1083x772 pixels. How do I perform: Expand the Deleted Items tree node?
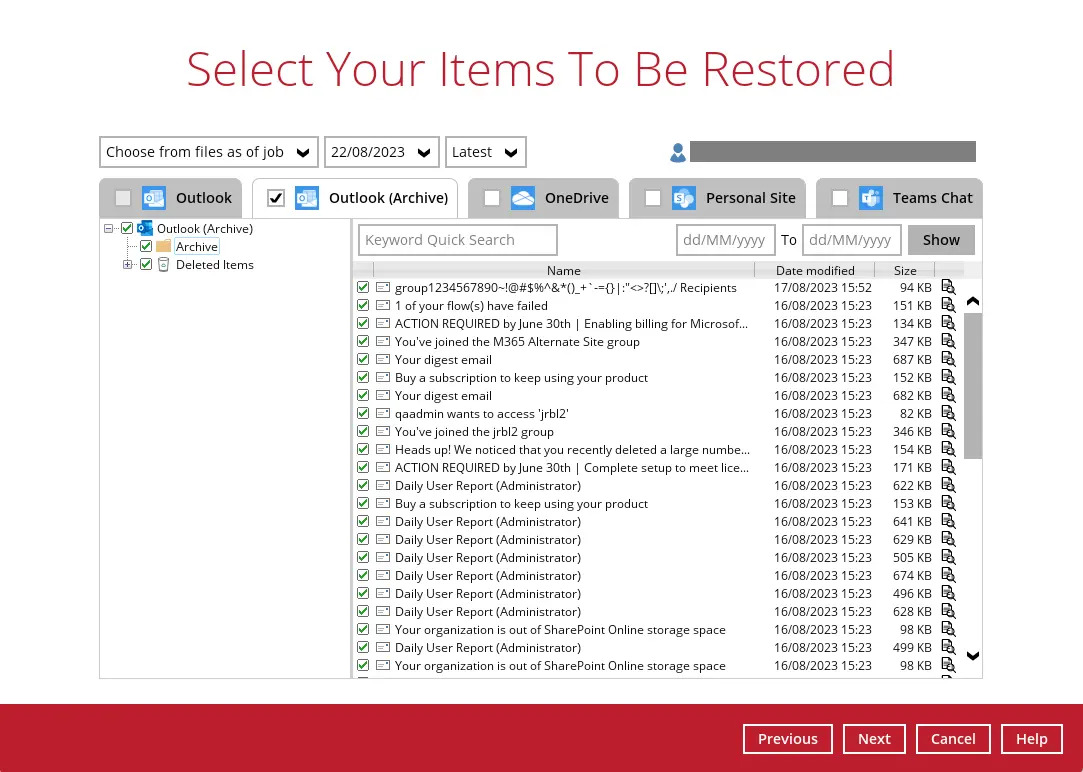point(127,264)
